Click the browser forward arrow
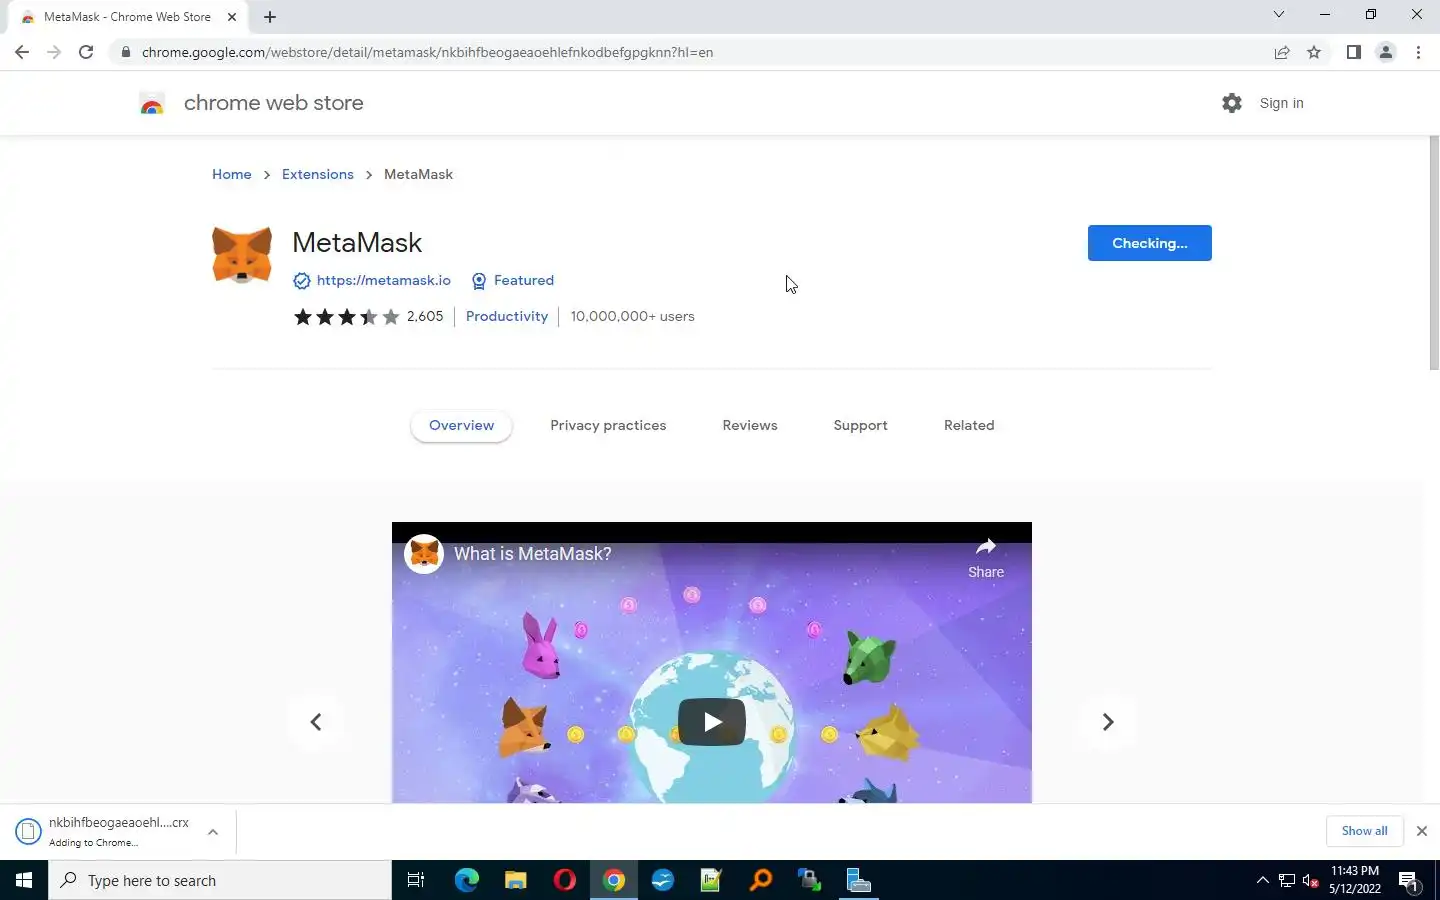This screenshot has width=1440, height=900. [54, 52]
